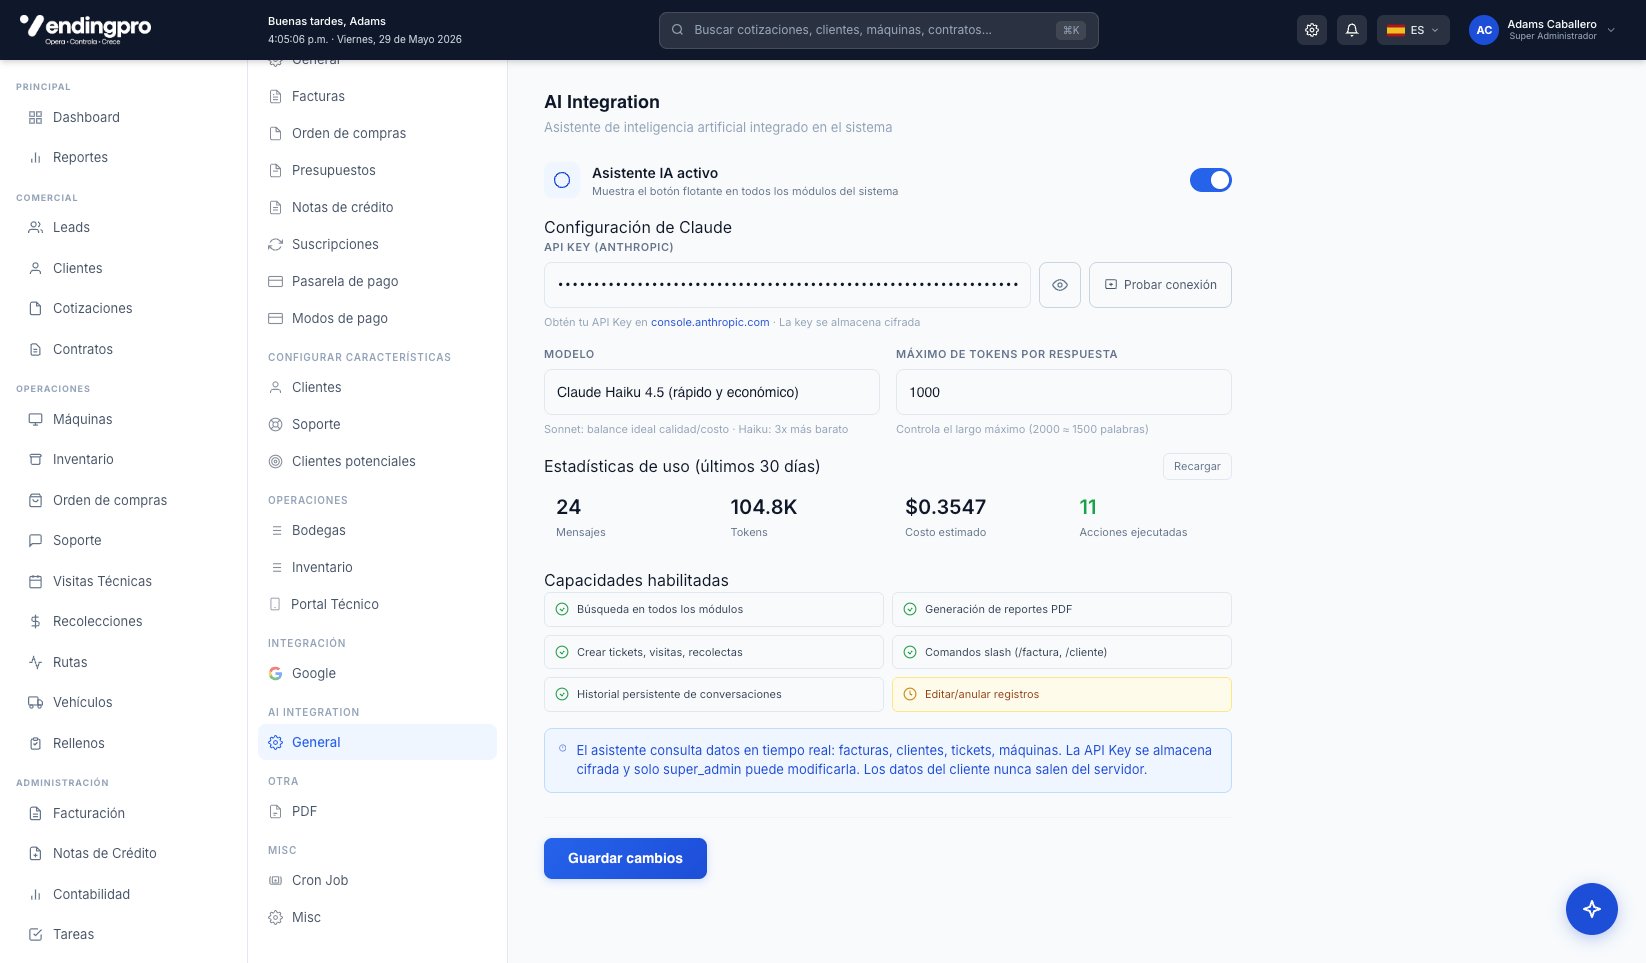Show the API key with eye icon
Image resolution: width=1646 pixels, height=963 pixels.
[x=1060, y=285]
